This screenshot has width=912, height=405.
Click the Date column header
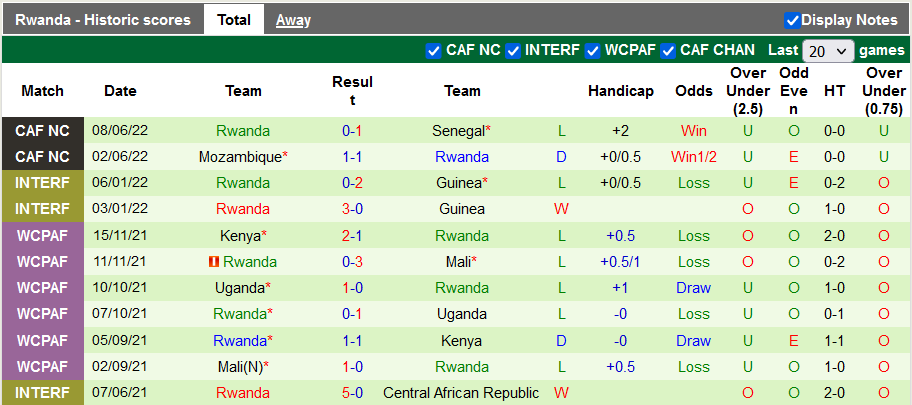120,91
